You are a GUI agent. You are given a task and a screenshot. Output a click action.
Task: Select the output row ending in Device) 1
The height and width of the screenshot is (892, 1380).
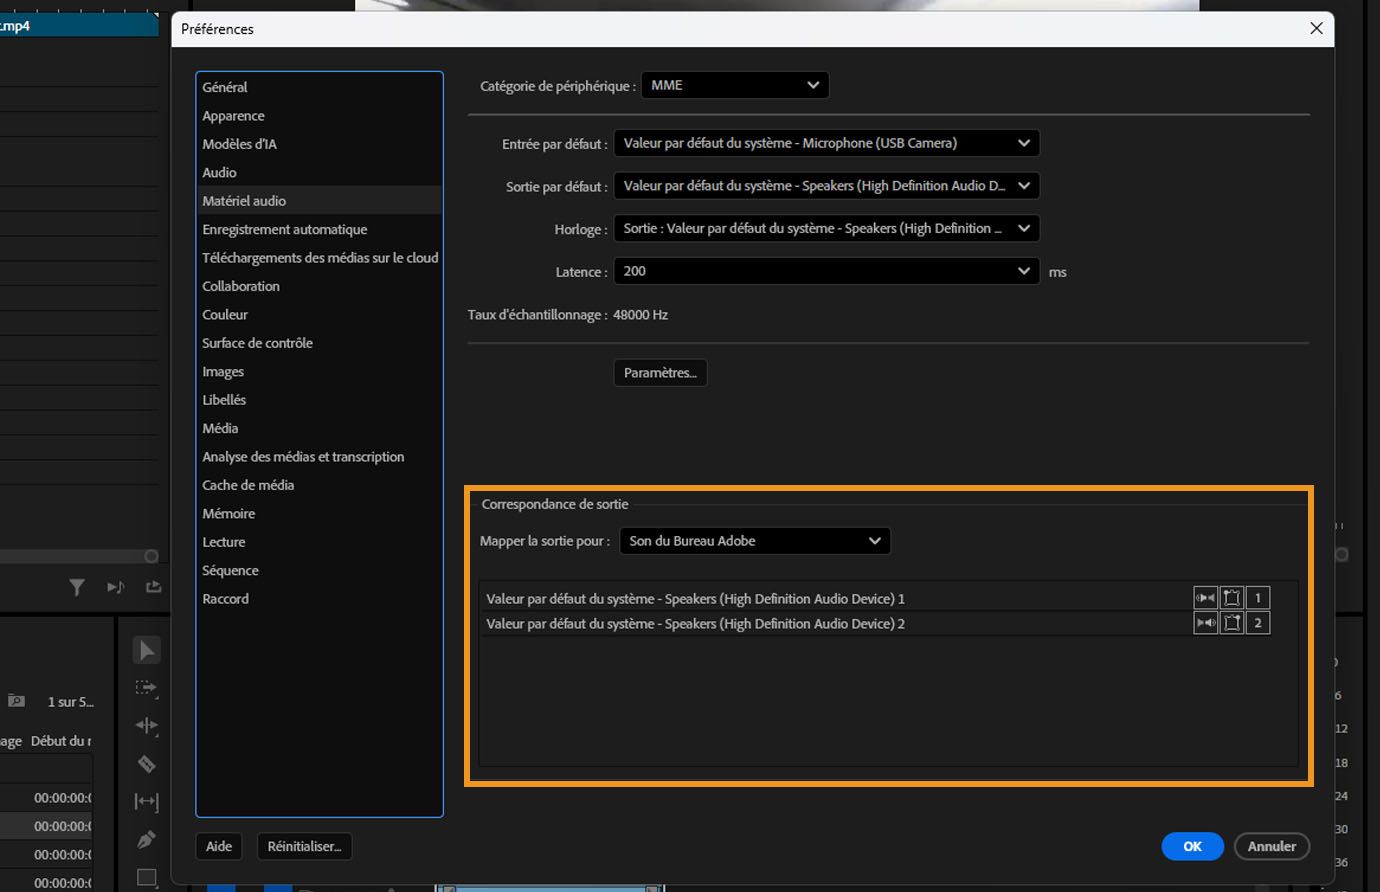(888, 598)
